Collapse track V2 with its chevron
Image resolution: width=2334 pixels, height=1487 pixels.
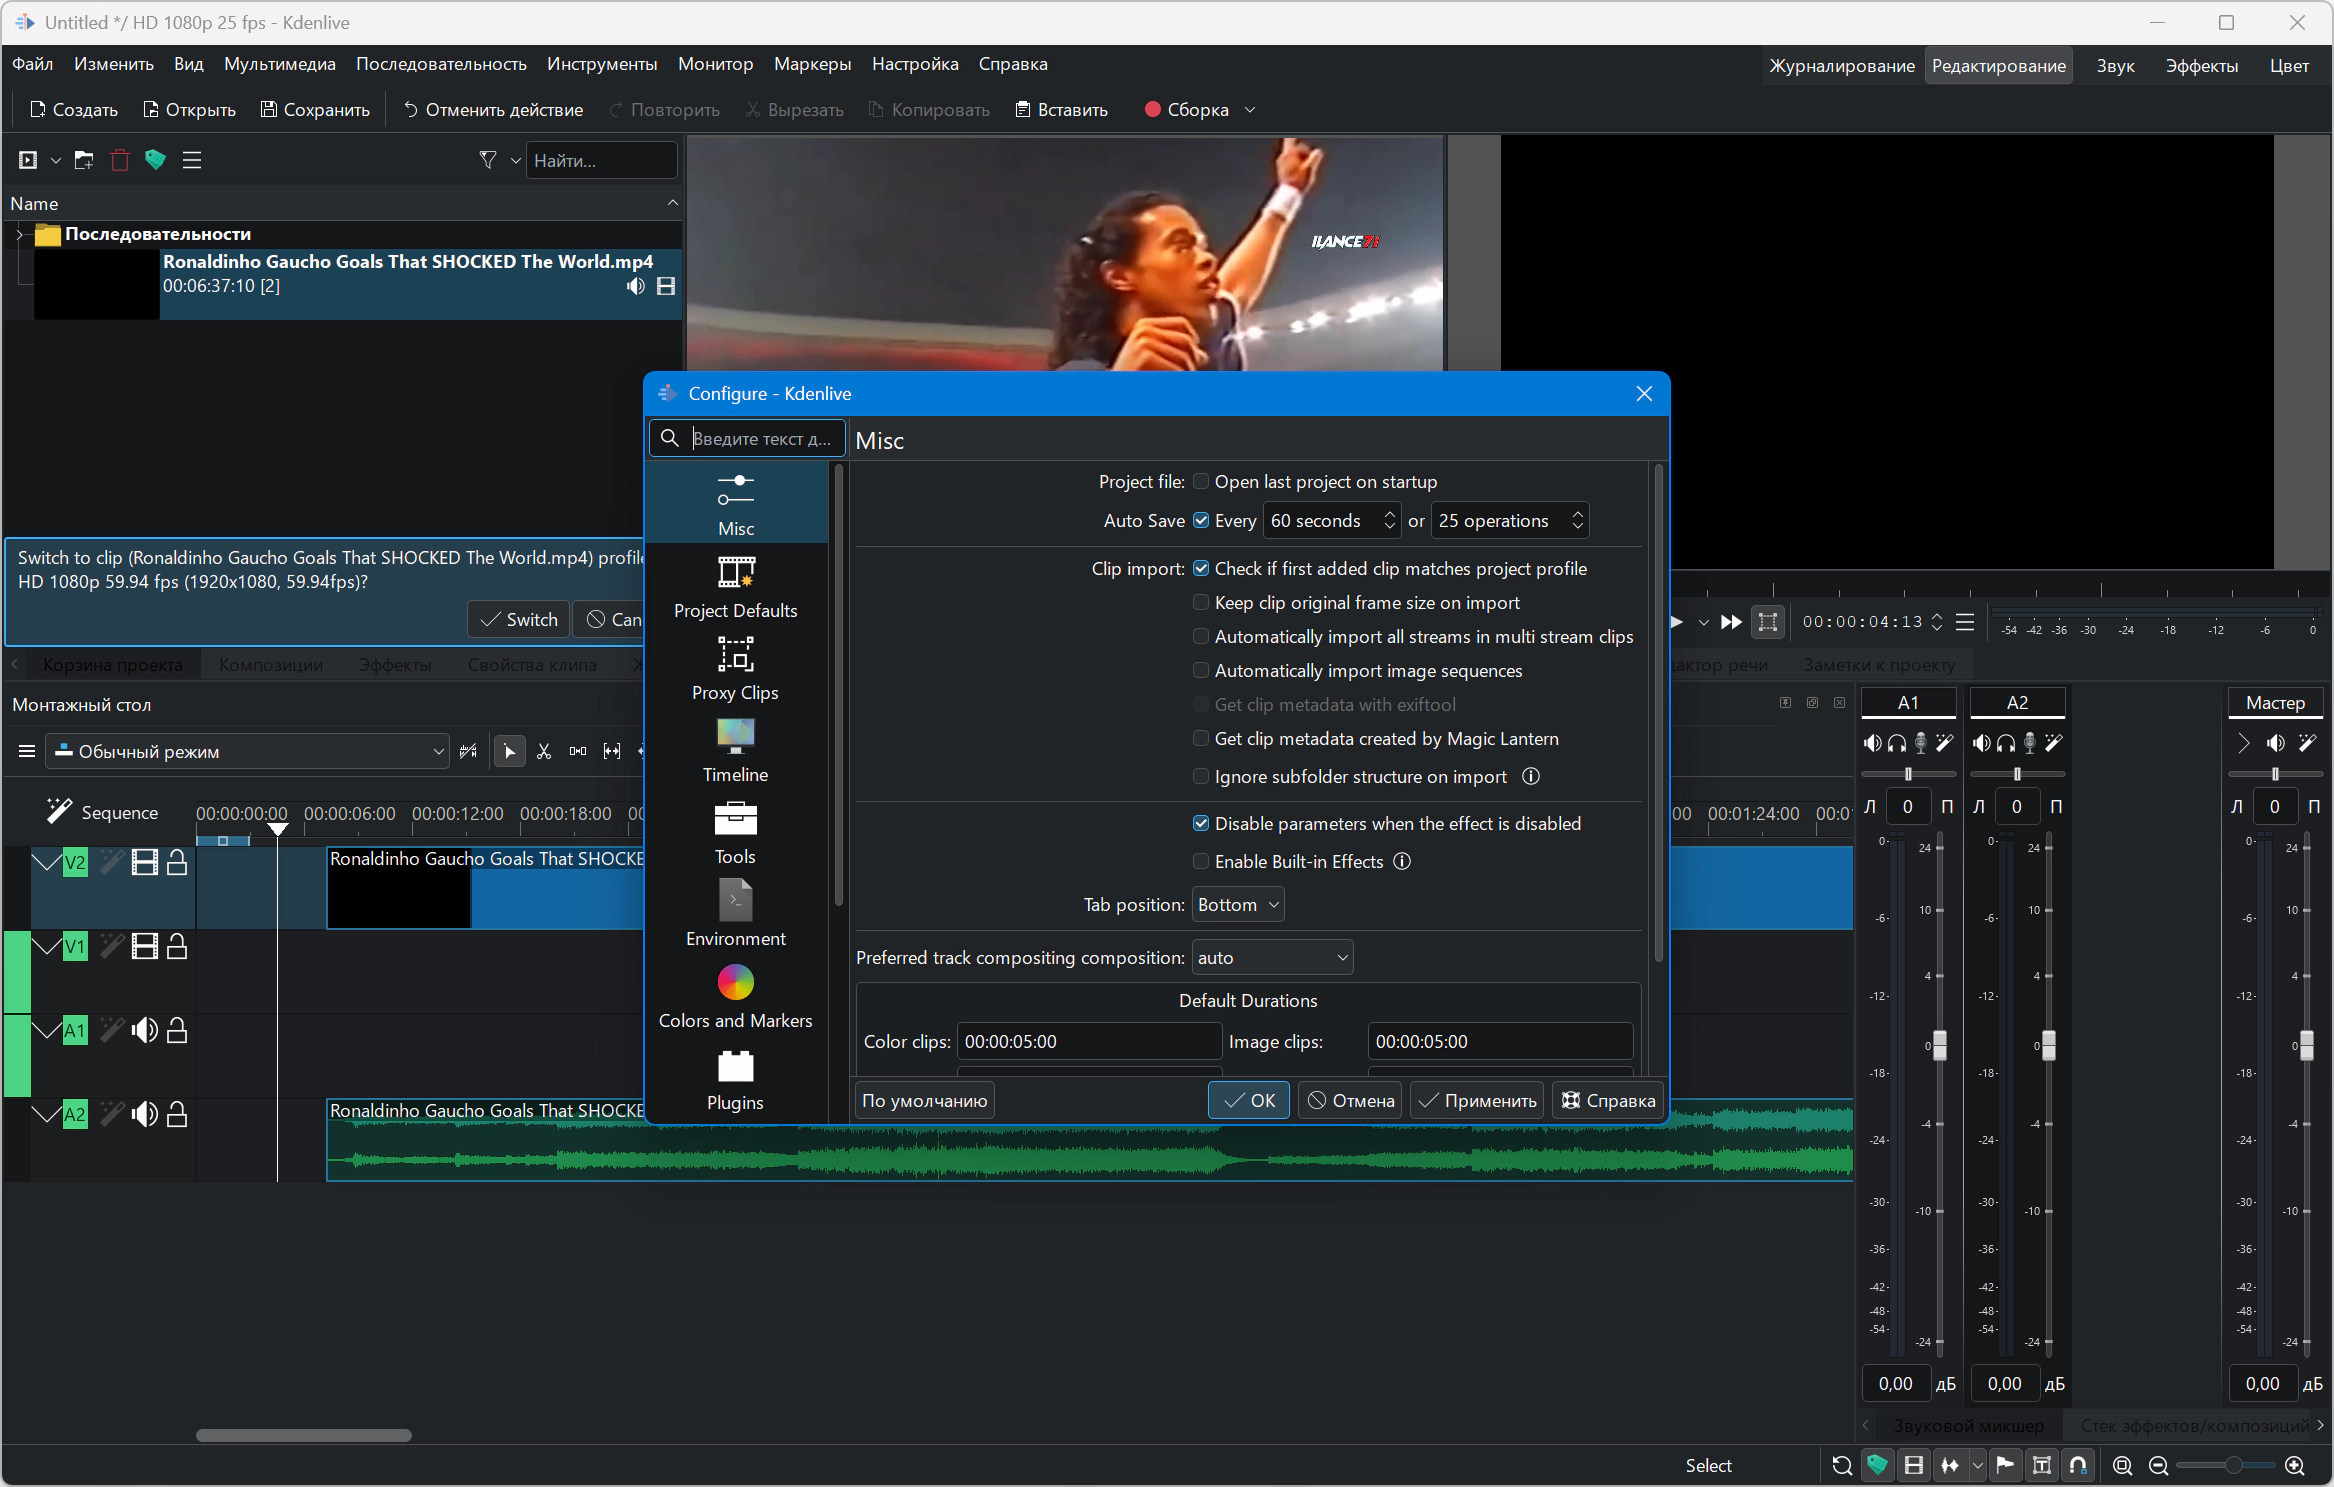pyautogui.click(x=46, y=862)
